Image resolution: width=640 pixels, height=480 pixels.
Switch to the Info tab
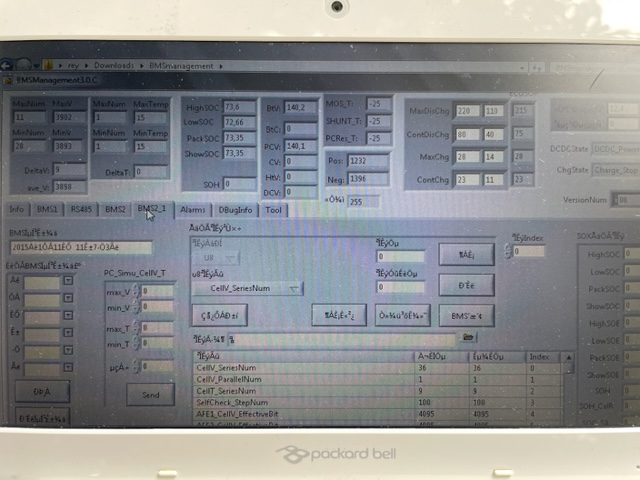[16, 210]
